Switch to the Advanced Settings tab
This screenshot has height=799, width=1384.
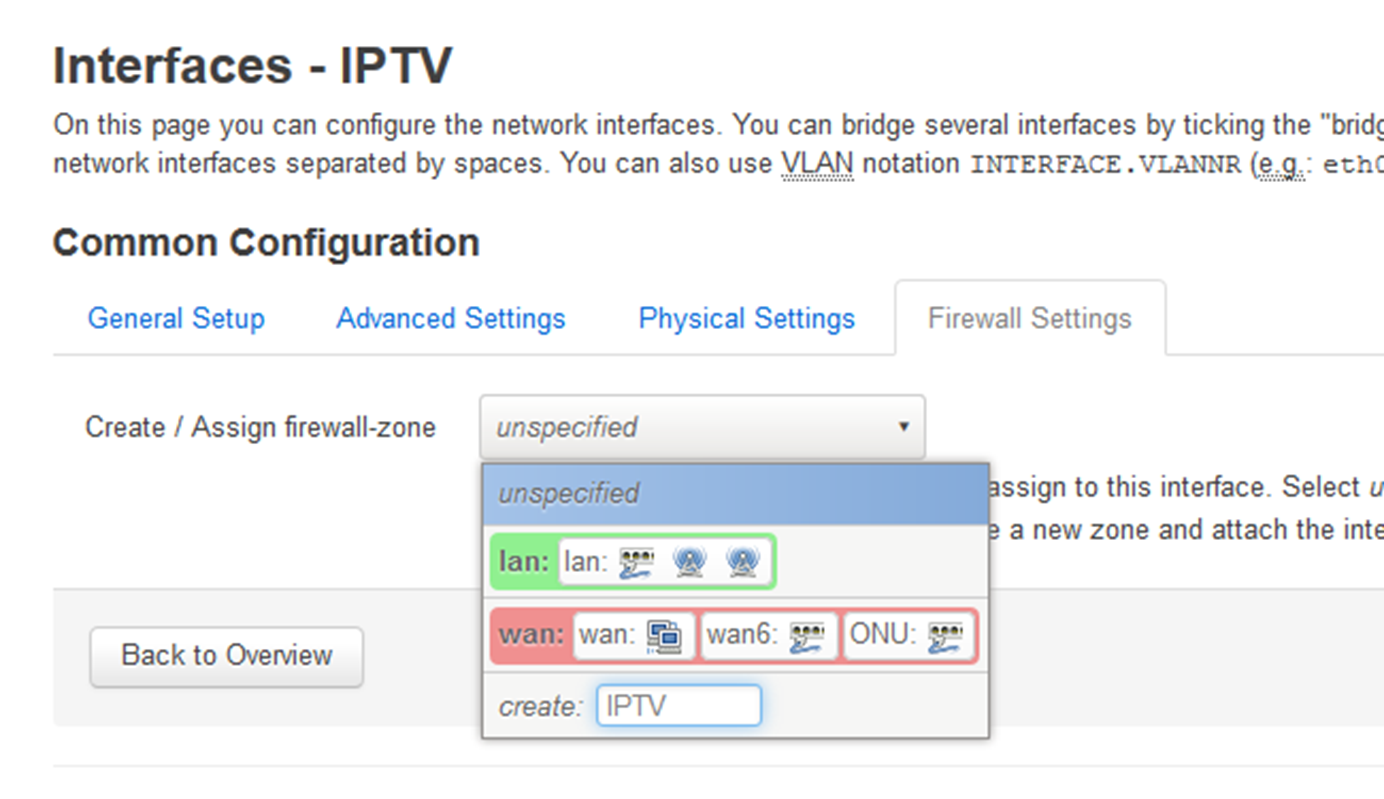[x=451, y=319]
